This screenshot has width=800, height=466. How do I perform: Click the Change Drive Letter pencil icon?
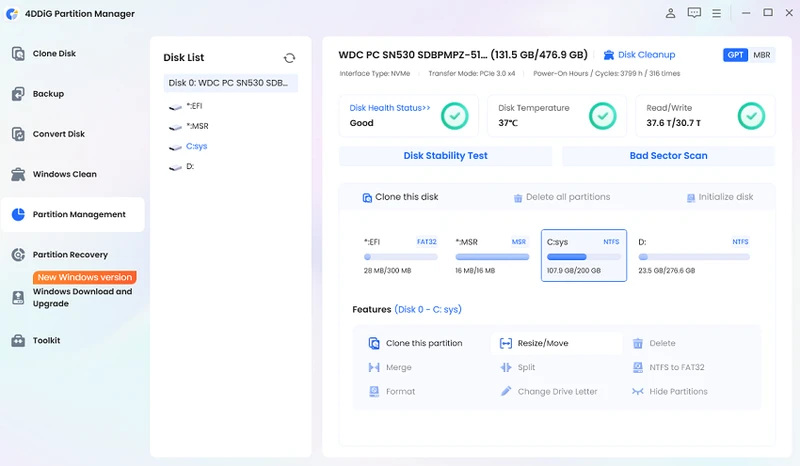(x=506, y=391)
